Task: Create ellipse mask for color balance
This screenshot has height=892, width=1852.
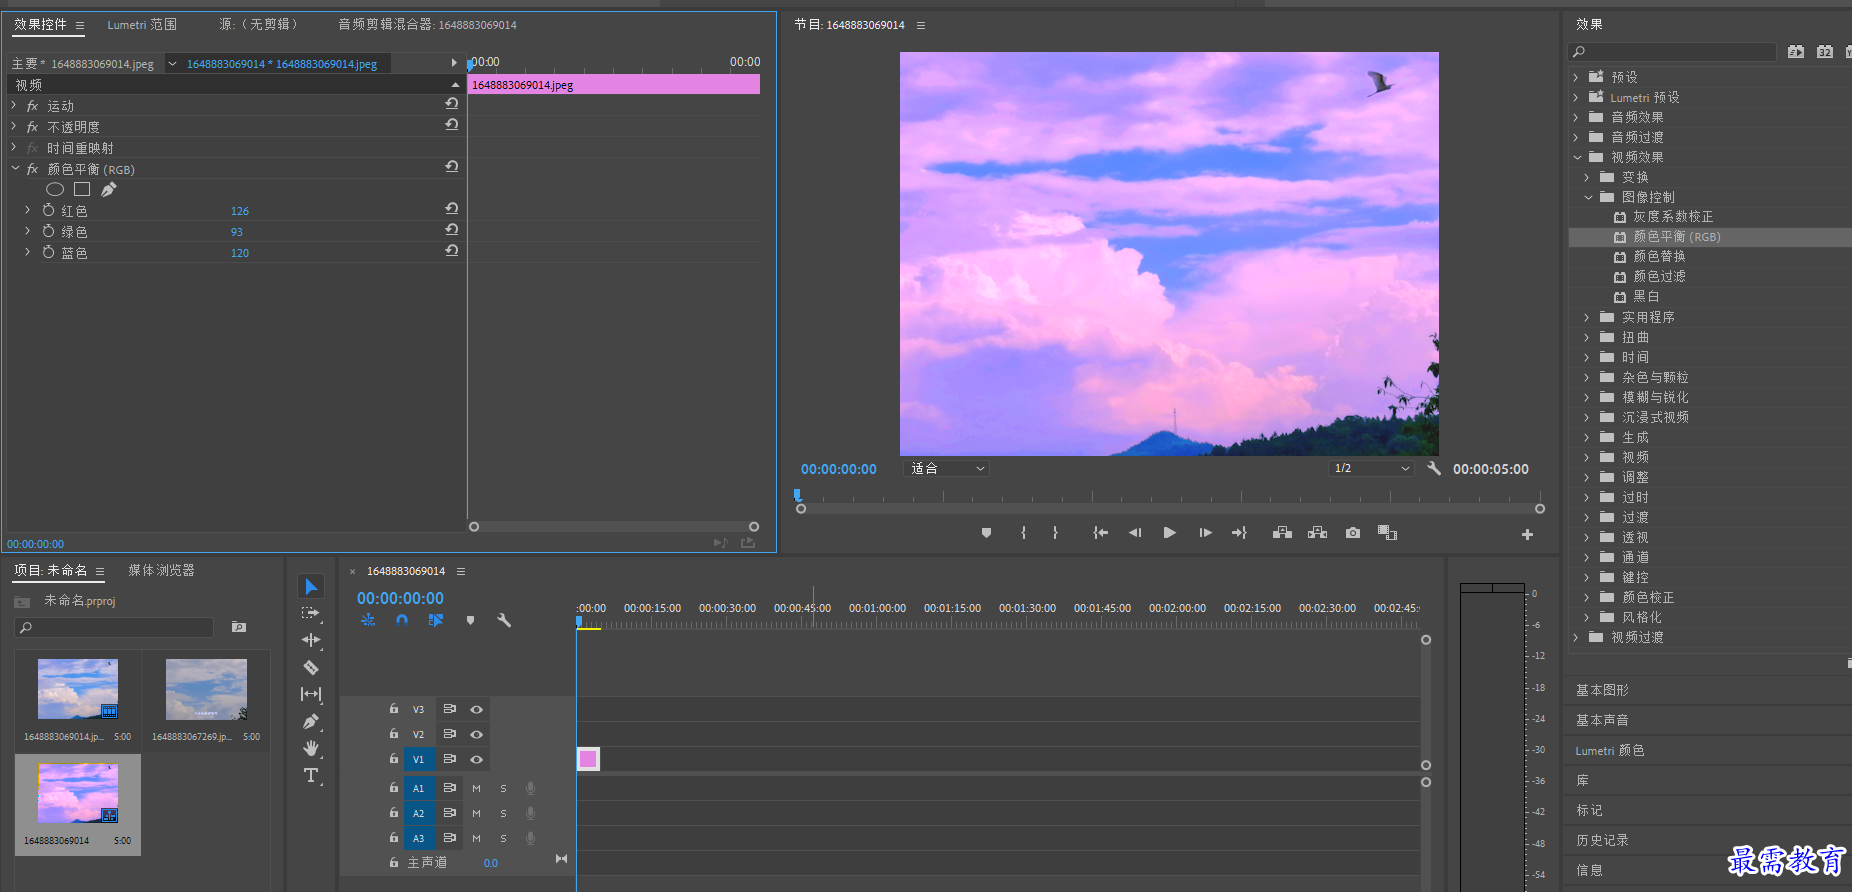Action: point(55,189)
